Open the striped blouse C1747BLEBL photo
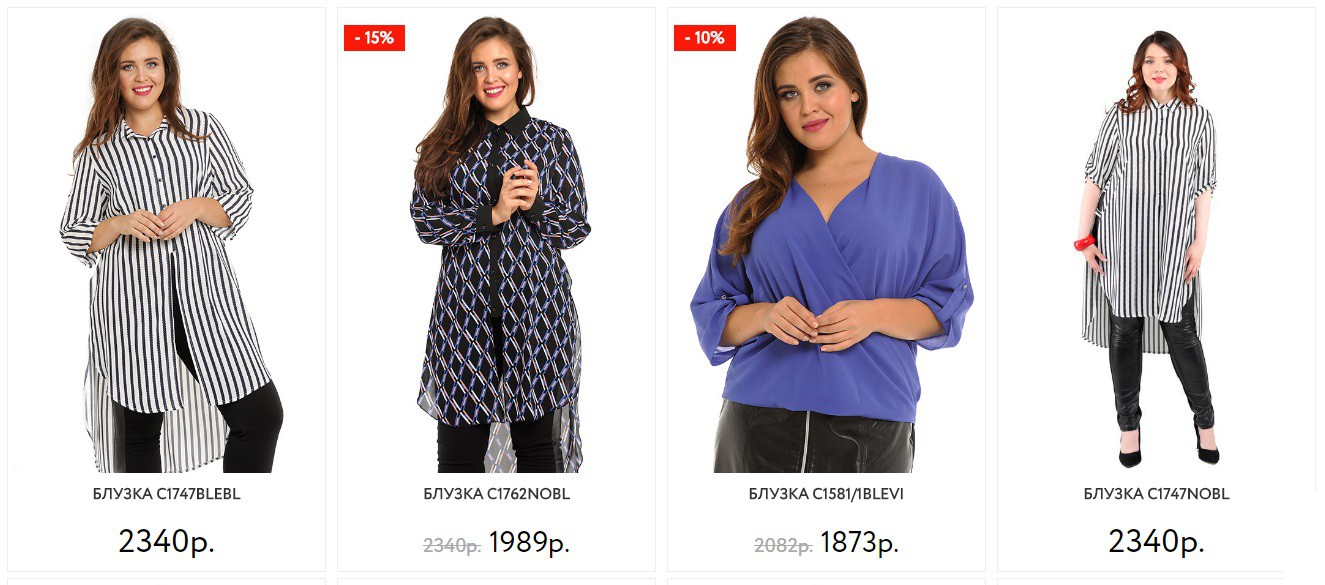1325x585 pixels. click(166, 244)
